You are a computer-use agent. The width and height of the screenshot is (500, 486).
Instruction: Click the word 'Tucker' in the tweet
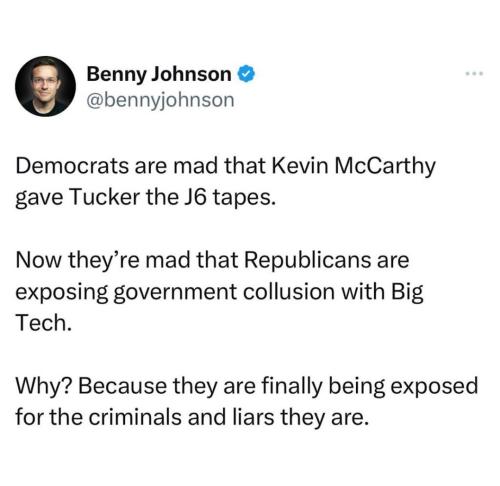point(104,197)
